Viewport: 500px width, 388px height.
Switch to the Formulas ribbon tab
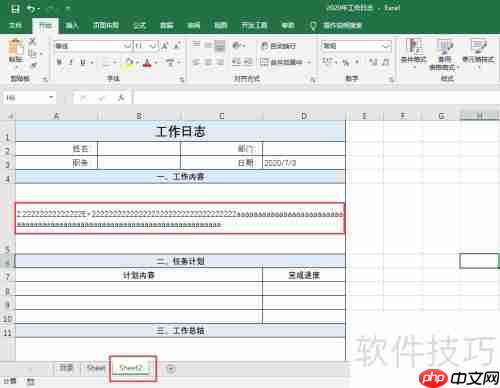point(139,25)
